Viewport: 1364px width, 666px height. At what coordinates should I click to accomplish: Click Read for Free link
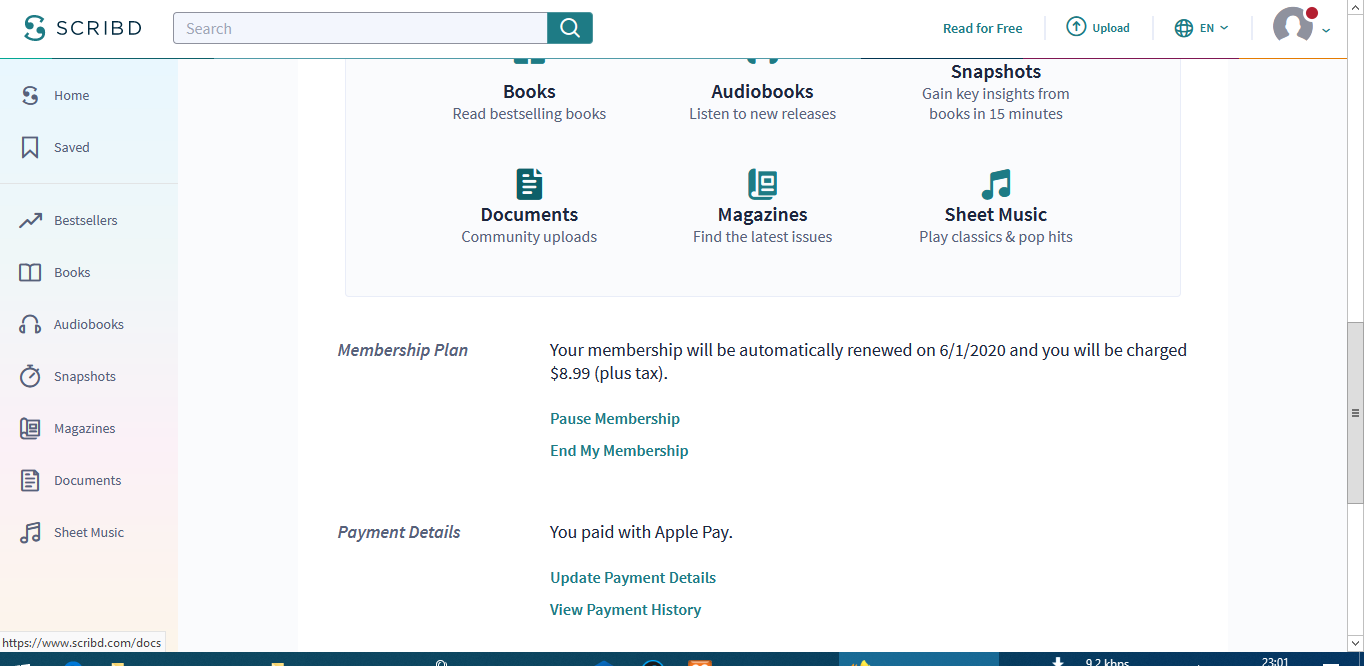[x=982, y=28]
